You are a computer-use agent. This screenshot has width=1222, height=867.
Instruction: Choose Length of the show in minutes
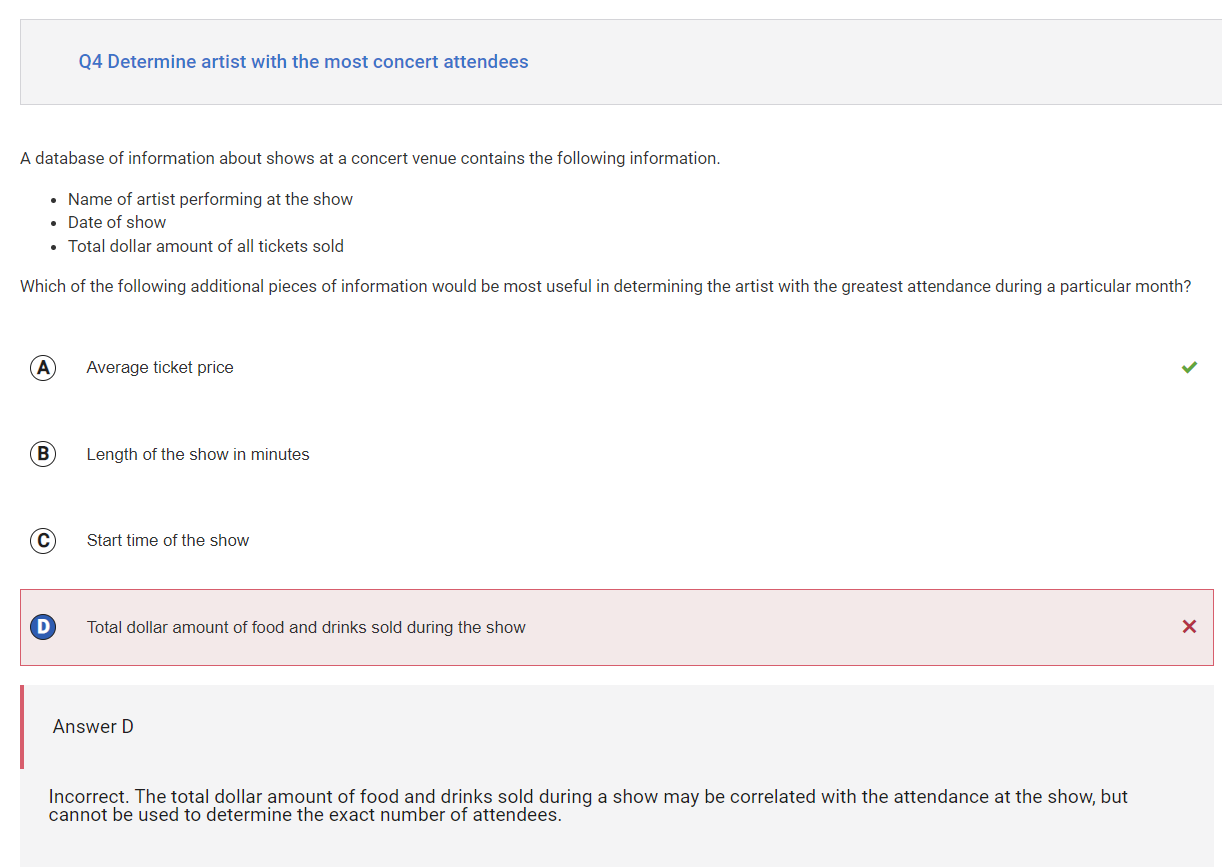[198, 454]
